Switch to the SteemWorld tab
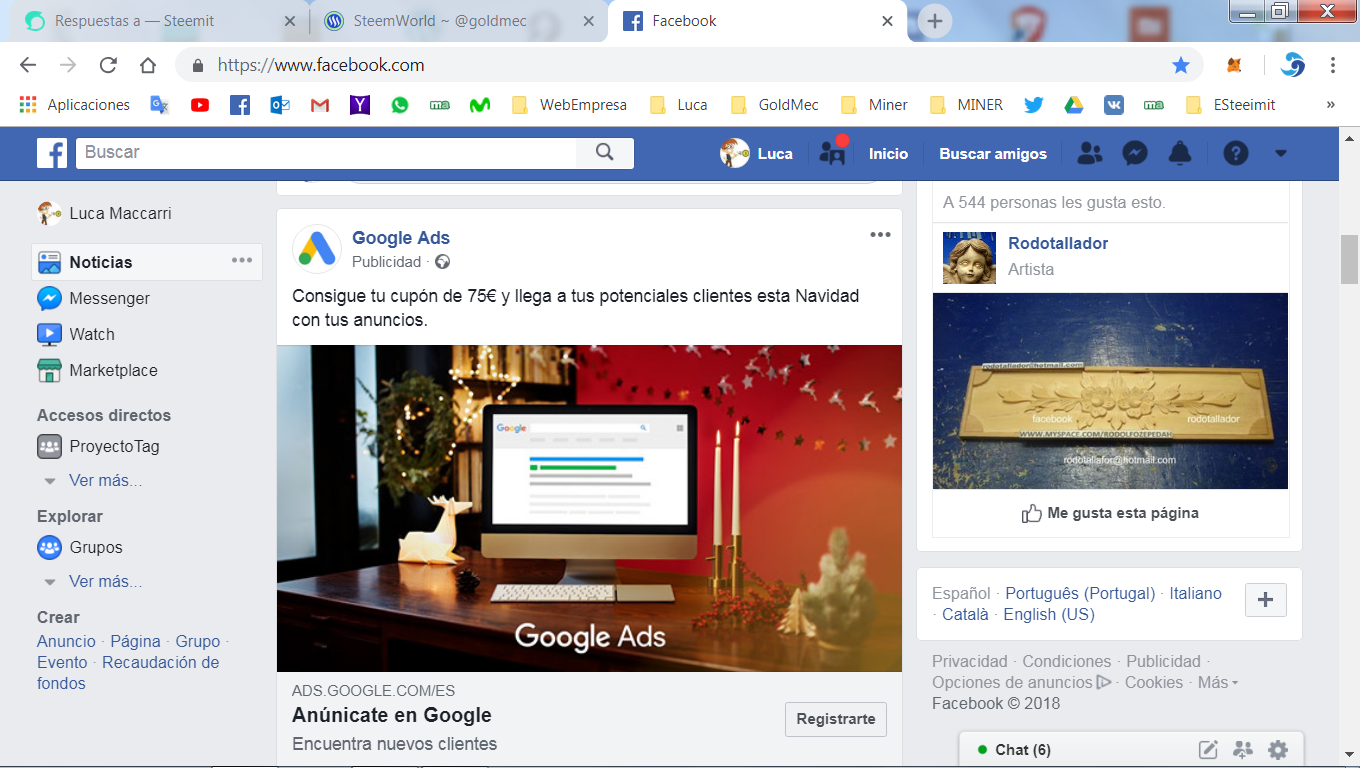Image resolution: width=1360 pixels, height=768 pixels. (458, 21)
